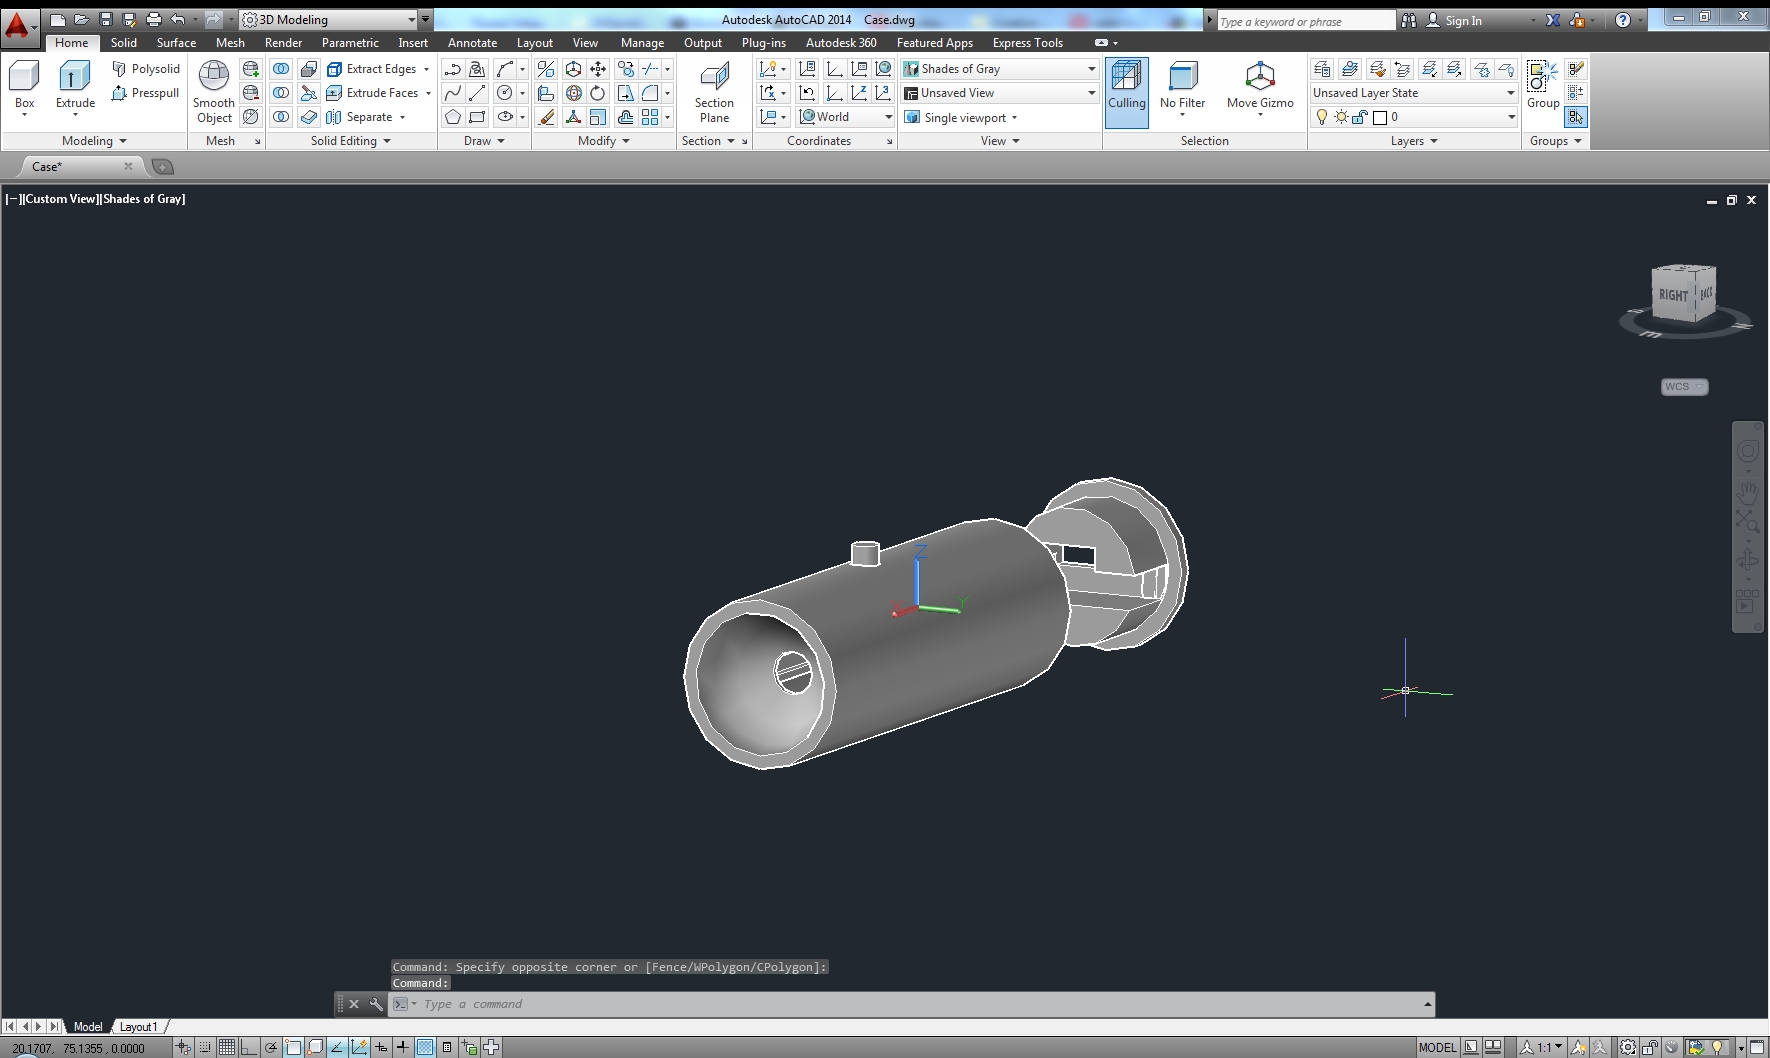Click the MODEL space button in status bar
The image size is (1770, 1058).
[1437, 1047]
